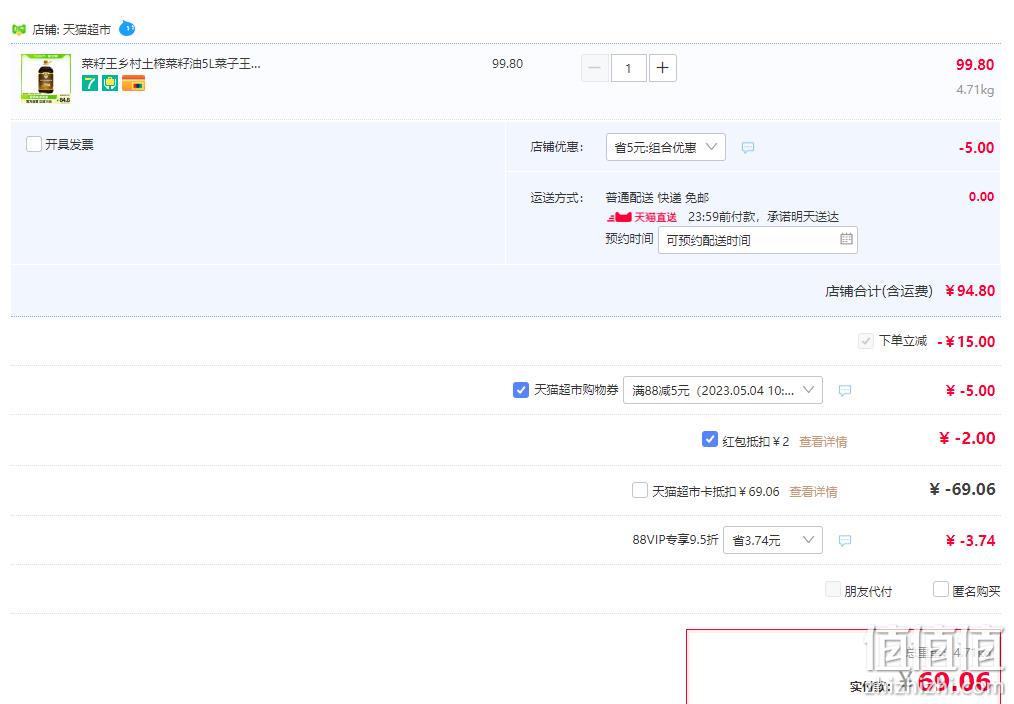
Task: Open 查看详情 link for 天猫超市卡抵扣
Action: (814, 492)
